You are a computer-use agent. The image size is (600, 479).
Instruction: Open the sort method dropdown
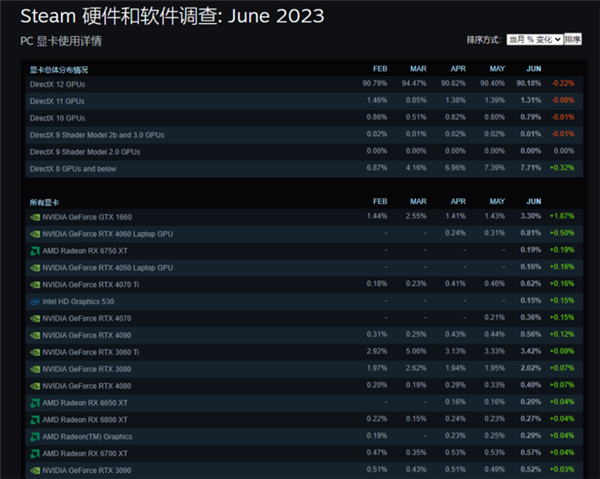535,39
